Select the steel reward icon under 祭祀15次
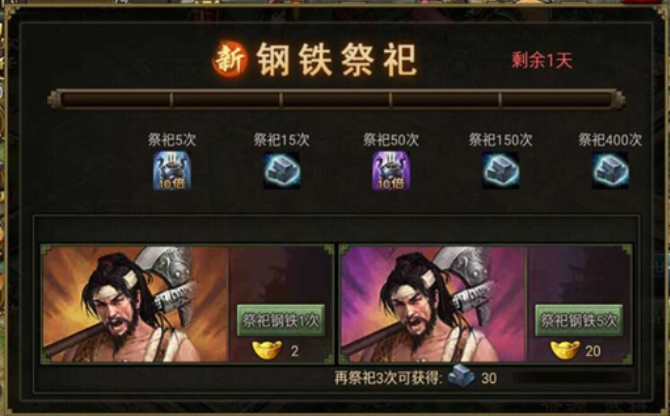The image size is (670, 416). 282,170
